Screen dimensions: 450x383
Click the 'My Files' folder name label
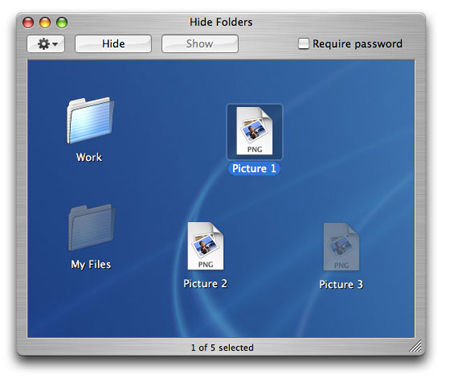click(91, 264)
